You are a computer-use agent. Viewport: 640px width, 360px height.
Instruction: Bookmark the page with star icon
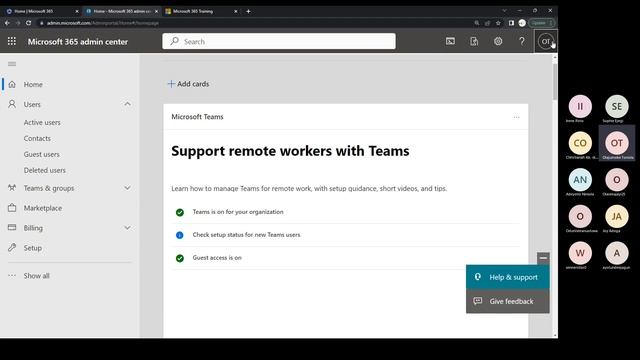498,23
